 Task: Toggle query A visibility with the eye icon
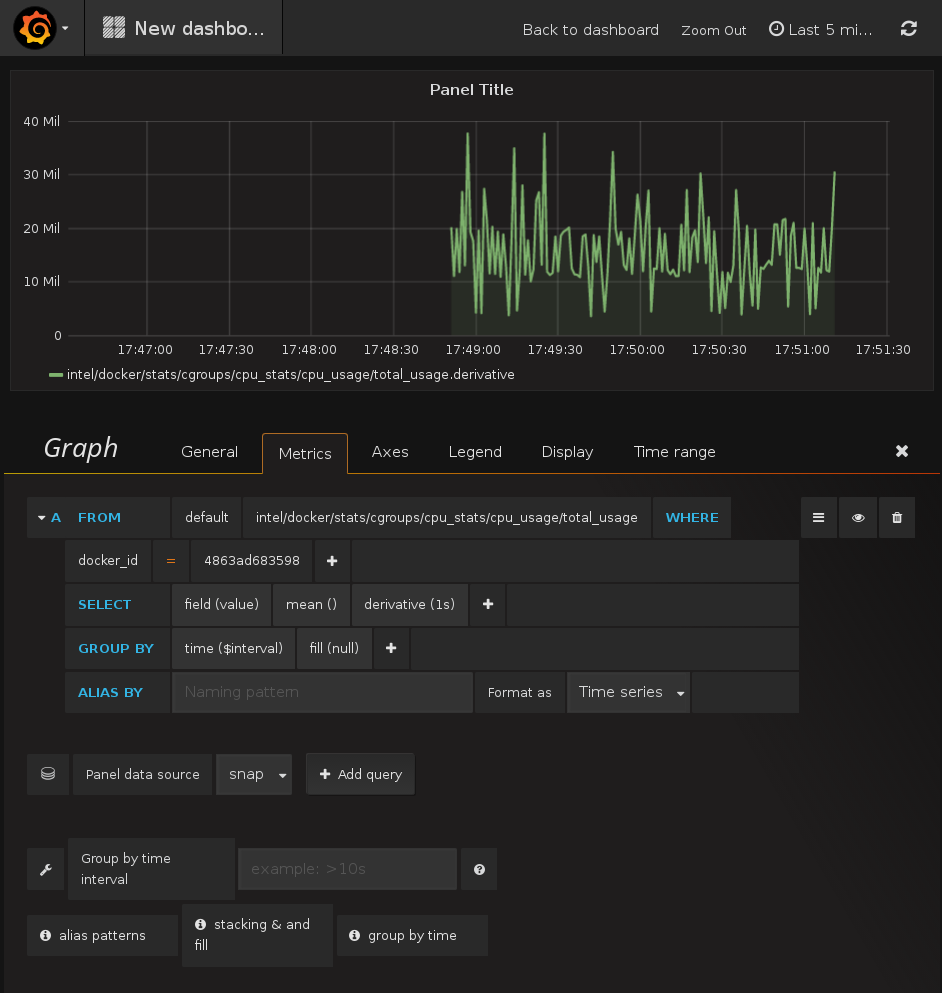[857, 518]
